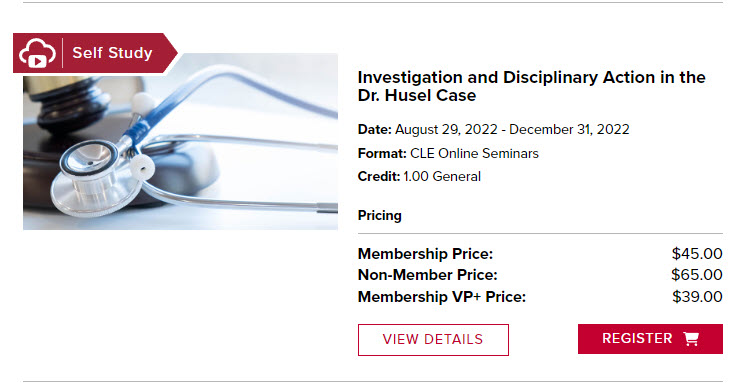Viewport: 752px width, 383px height.
Task: Select the Self Study badge label
Action: point(112,53)
